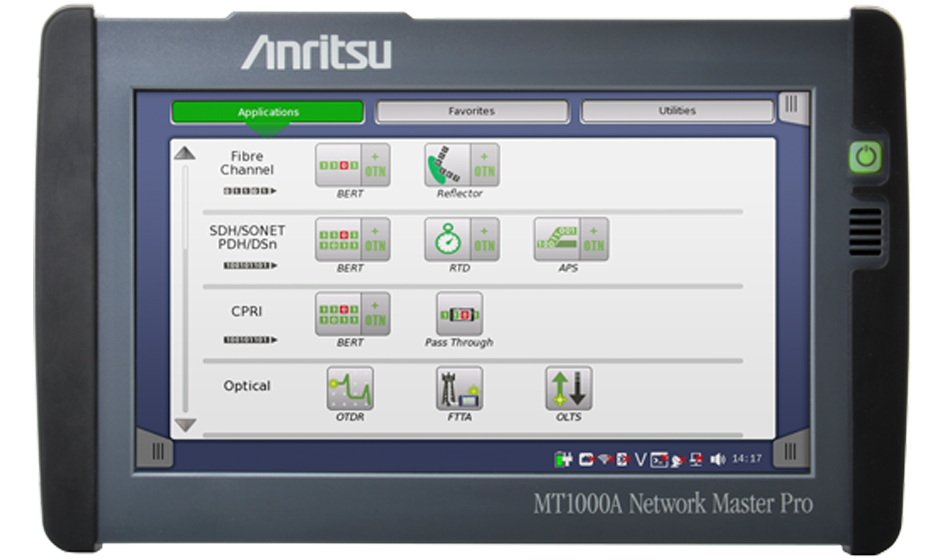Expand the bottom-right corner menu handle
The height and width of the screenshot is (560, 945).
tap(790, 450)
